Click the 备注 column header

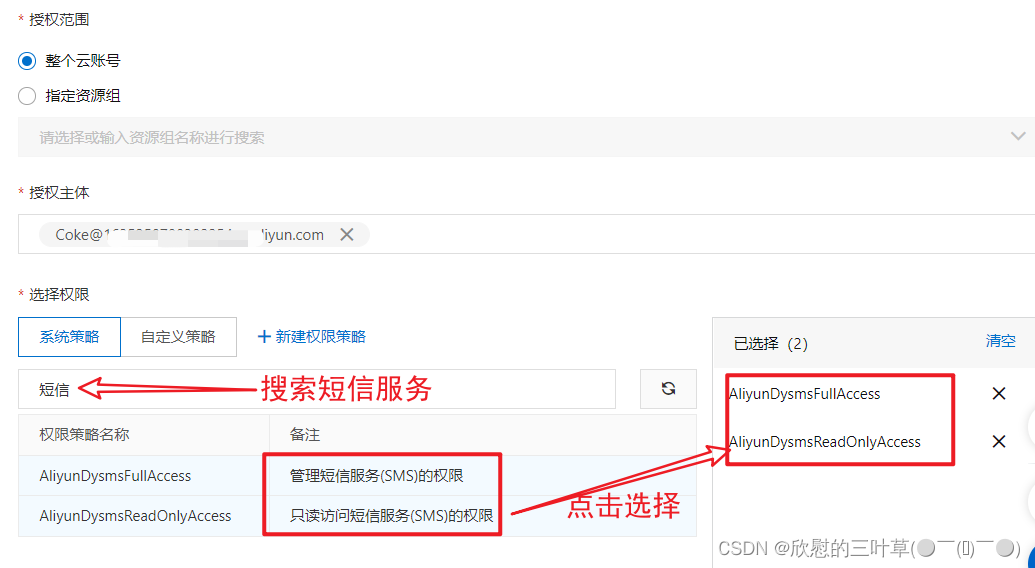tap(304, 435)
